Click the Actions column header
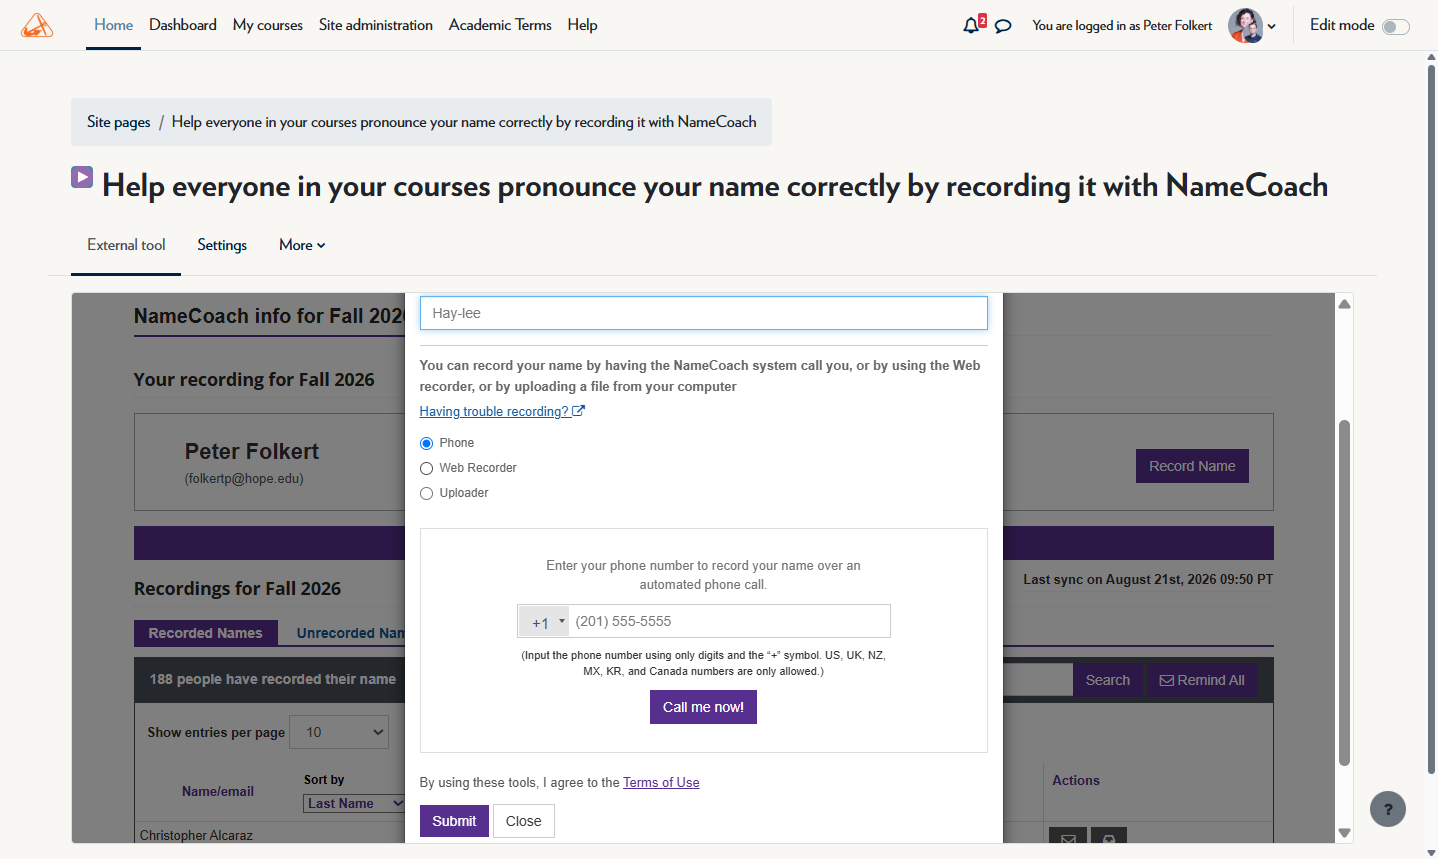The width and height of the screenshot is (1438, 859). 1076,781
